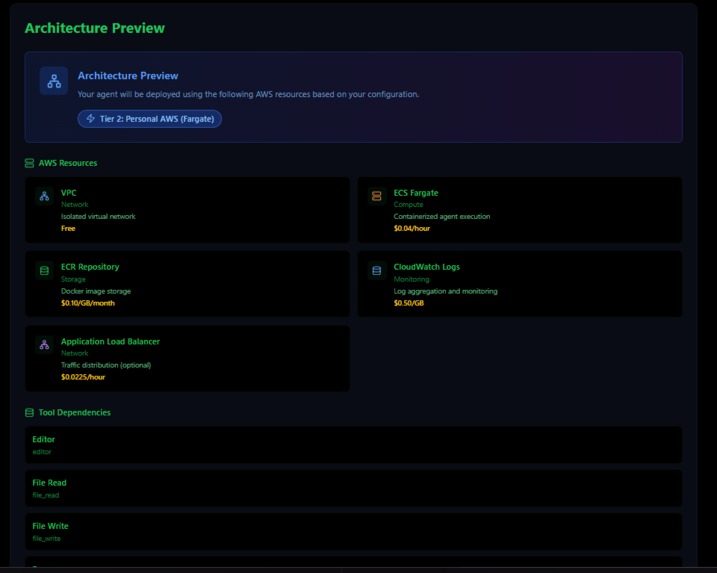Click 'Isolated virtual network' description
Screen dimensions: 717x573
coord(98,216)
